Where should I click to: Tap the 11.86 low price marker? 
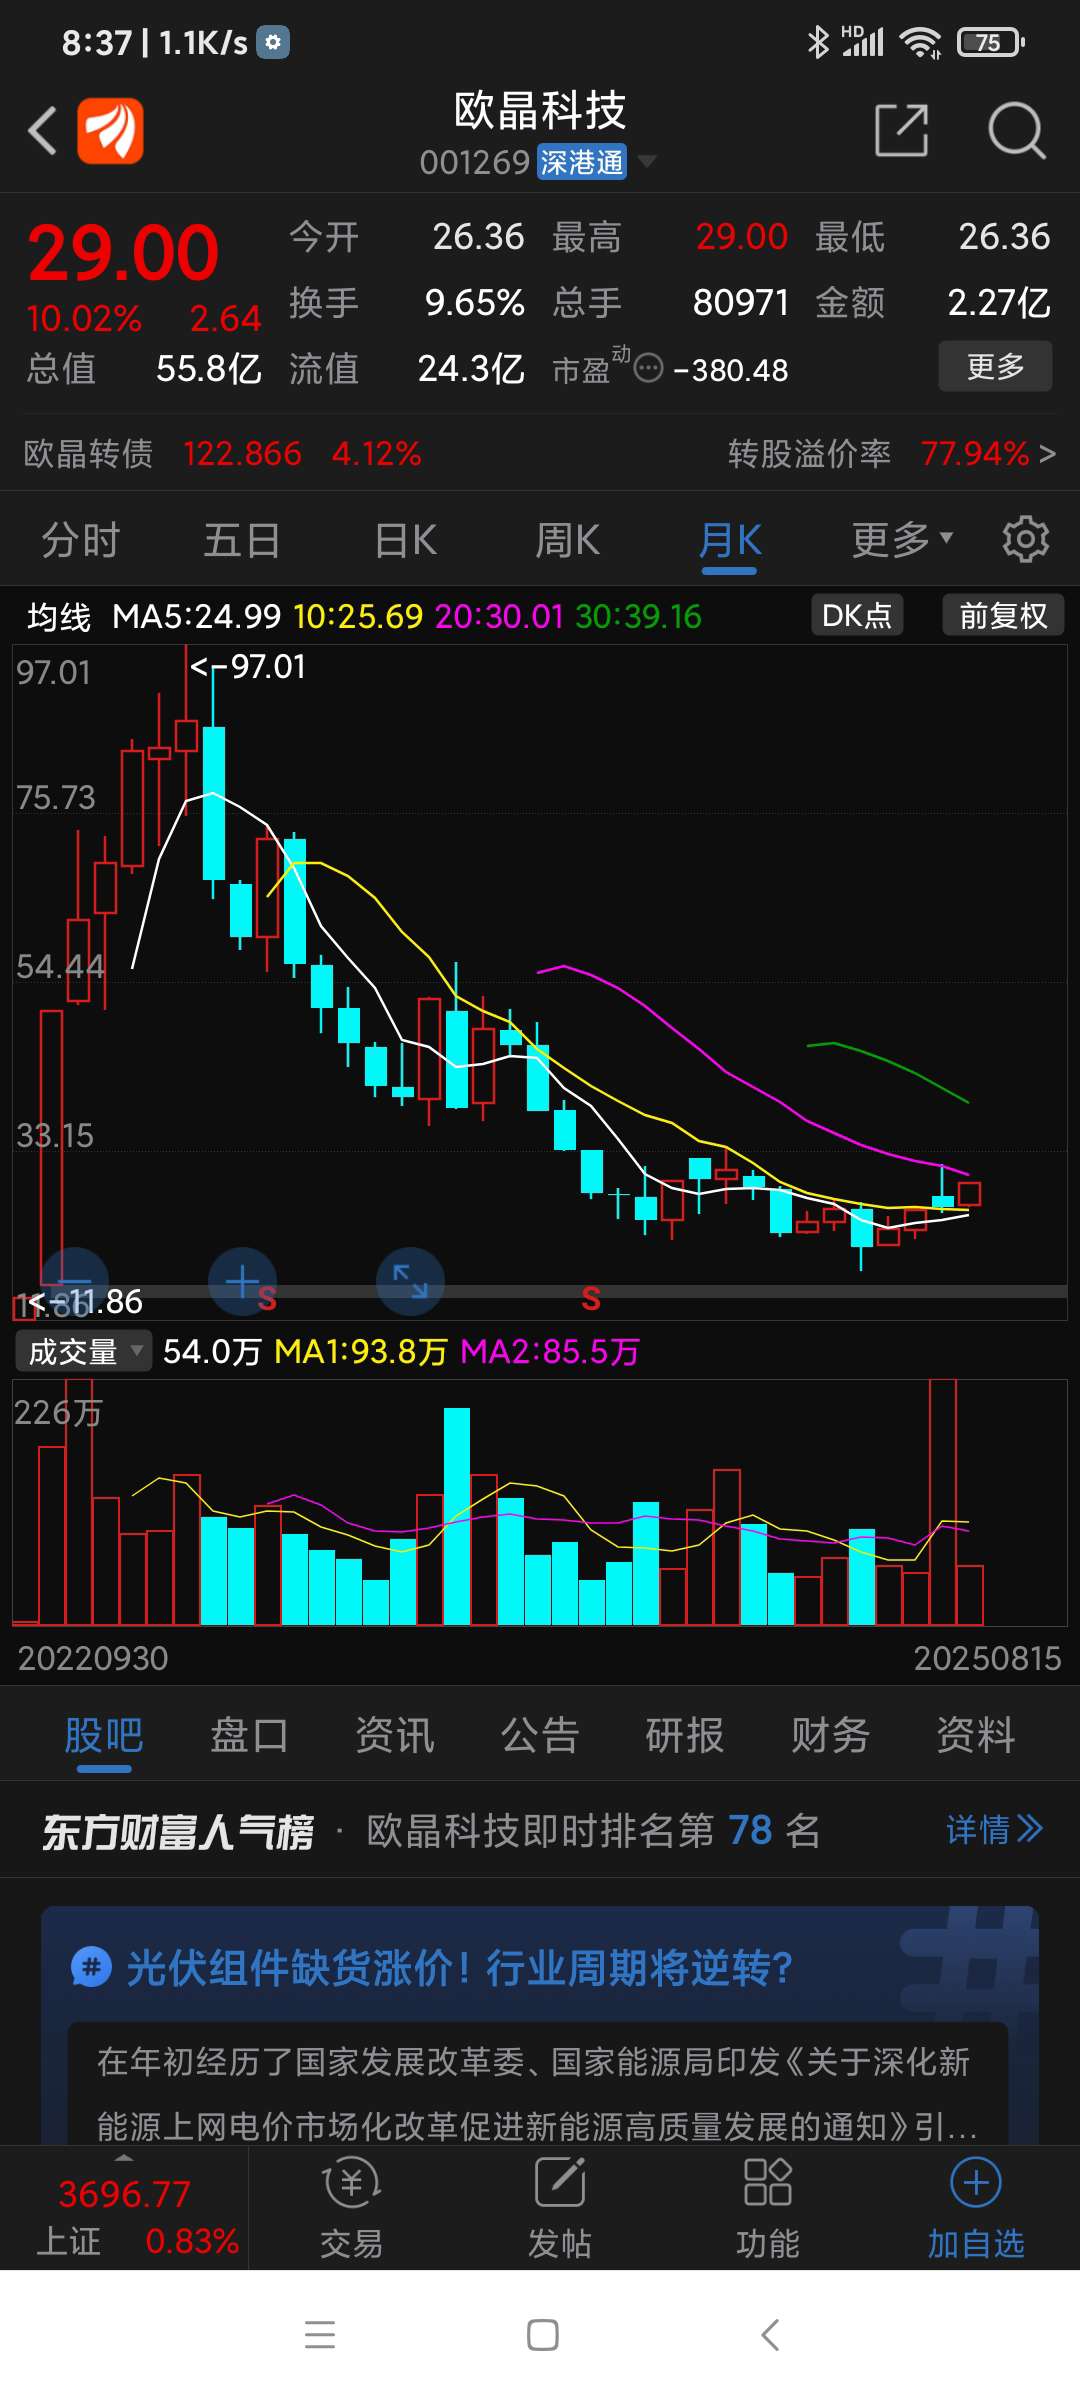pos(86,1301)
